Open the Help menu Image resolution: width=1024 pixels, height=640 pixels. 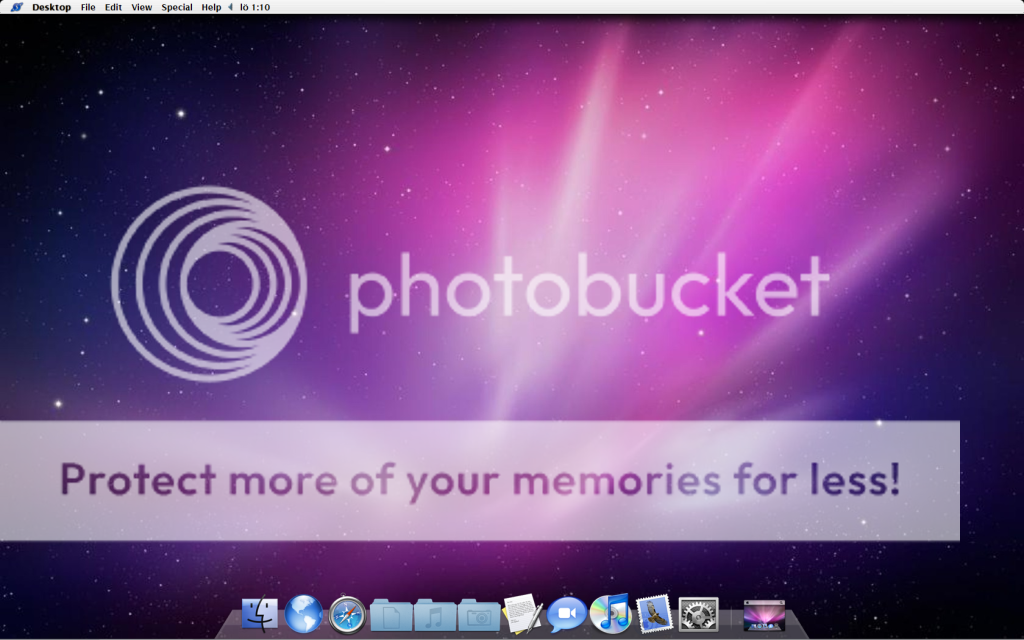(211, 7)
